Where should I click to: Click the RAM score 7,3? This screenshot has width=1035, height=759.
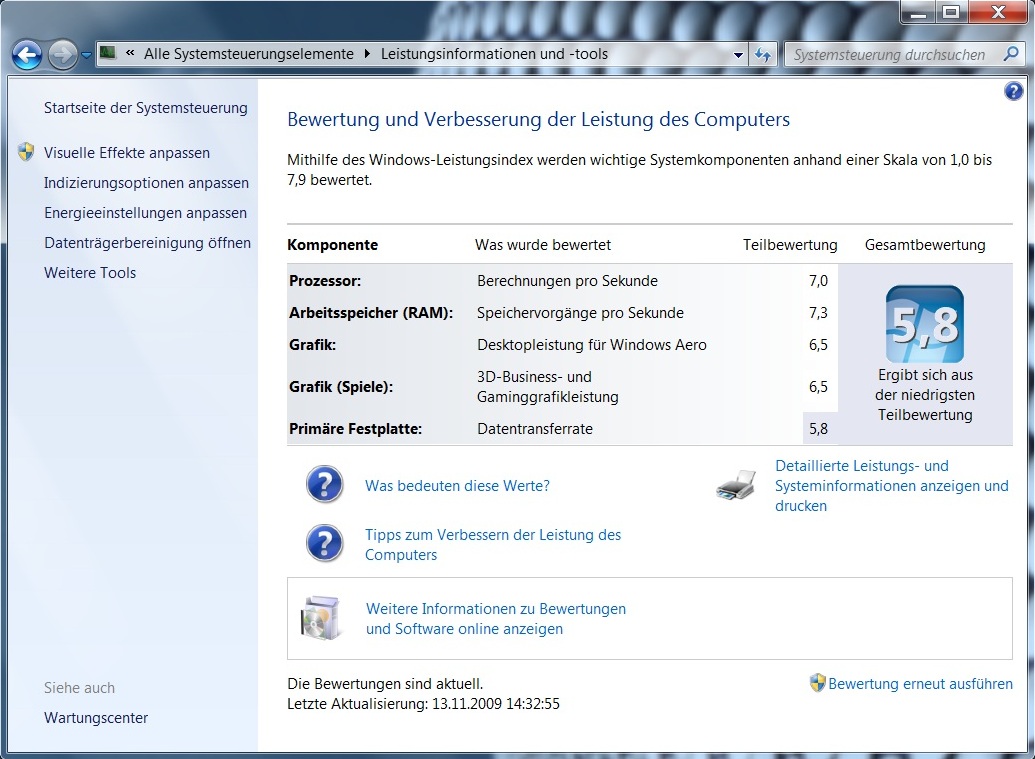point(818,313)
